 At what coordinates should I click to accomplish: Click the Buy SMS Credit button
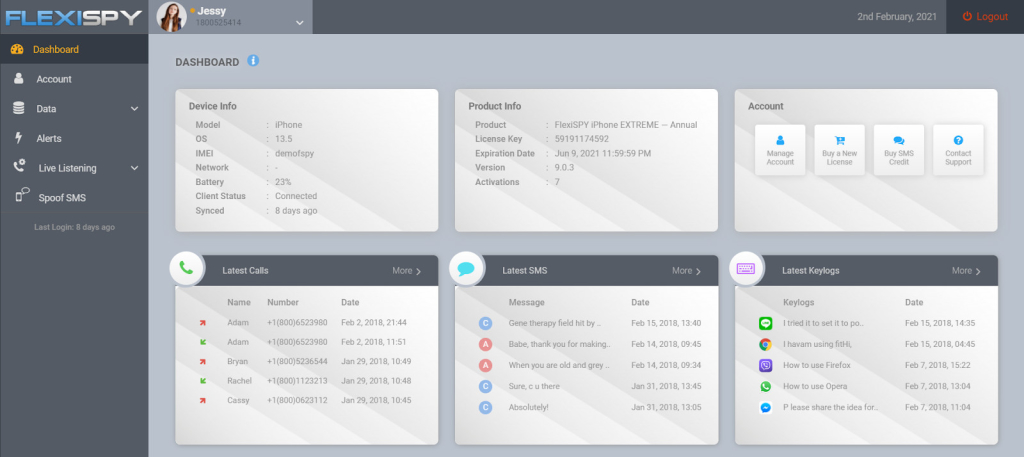[x=899, y=150]
